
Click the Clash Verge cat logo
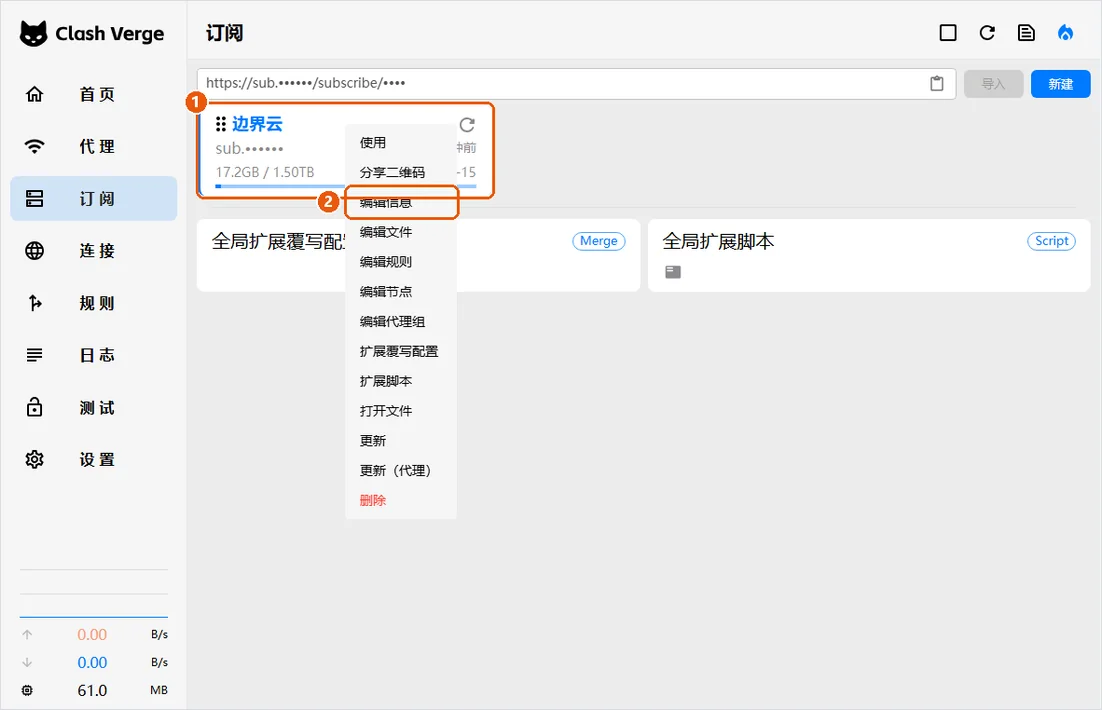coord(33,33)
